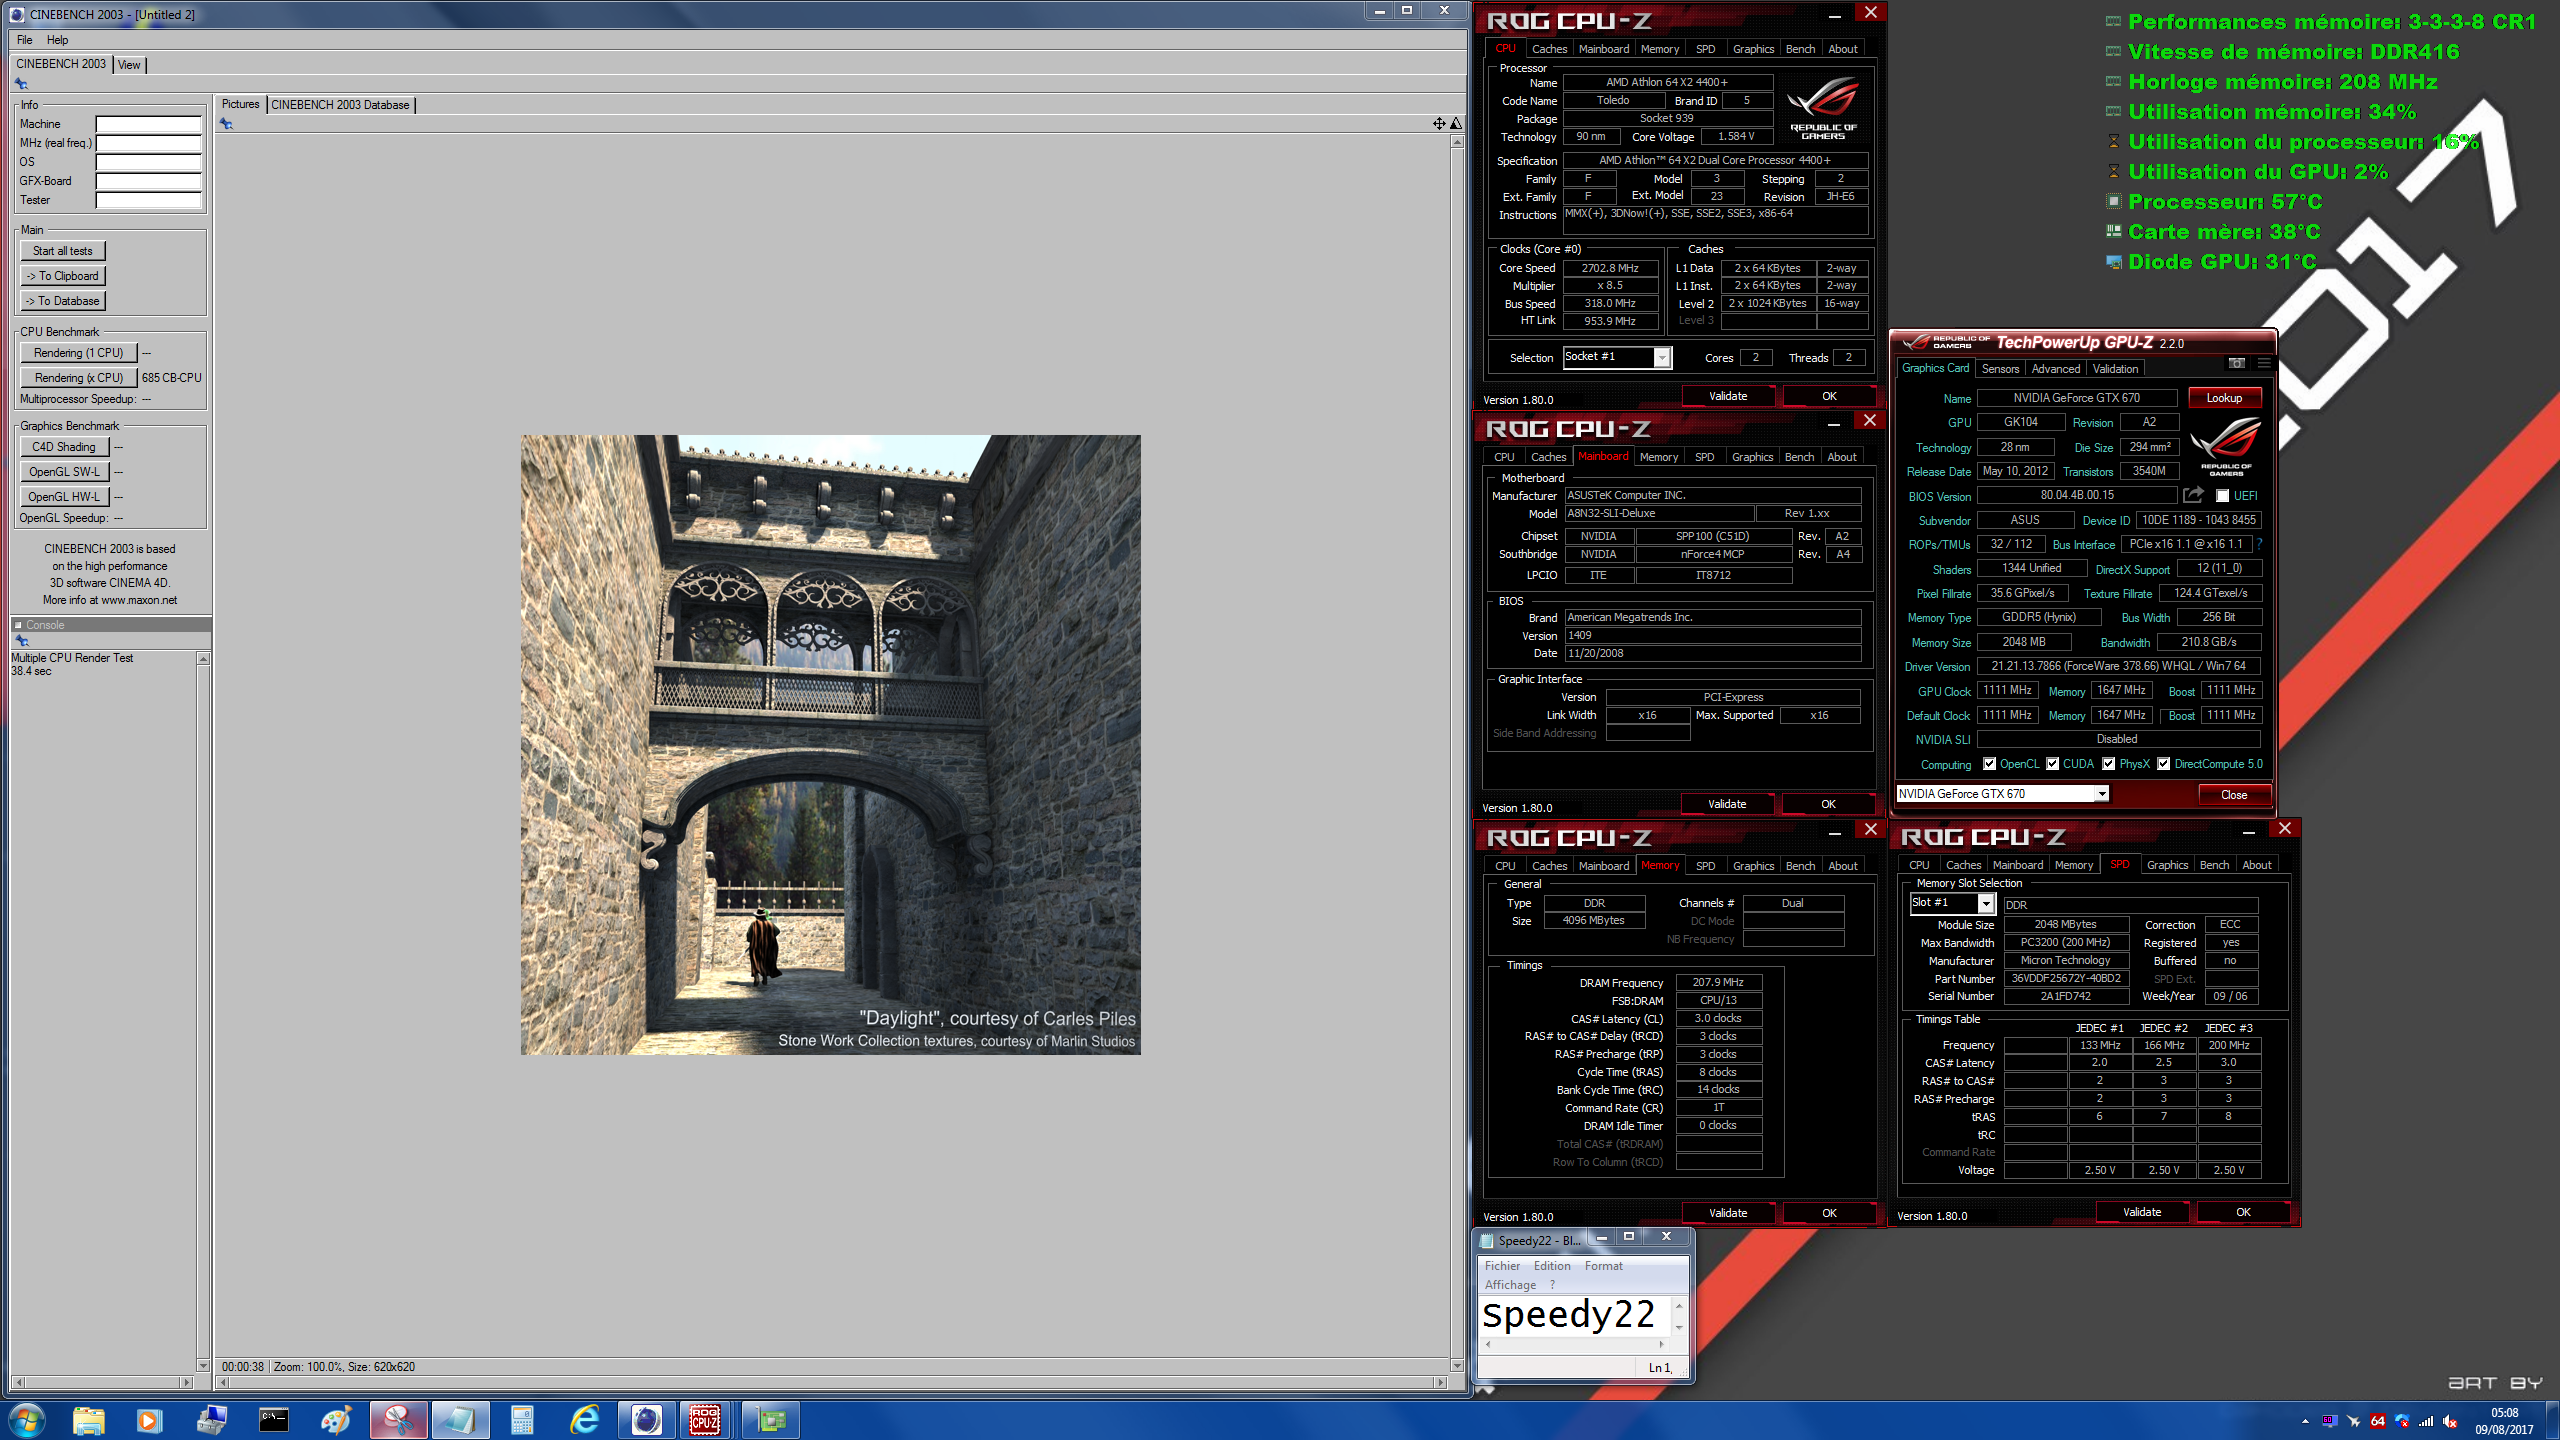
Task: Click the airplane tray icon
Action: click(x=2353, y=1421)
